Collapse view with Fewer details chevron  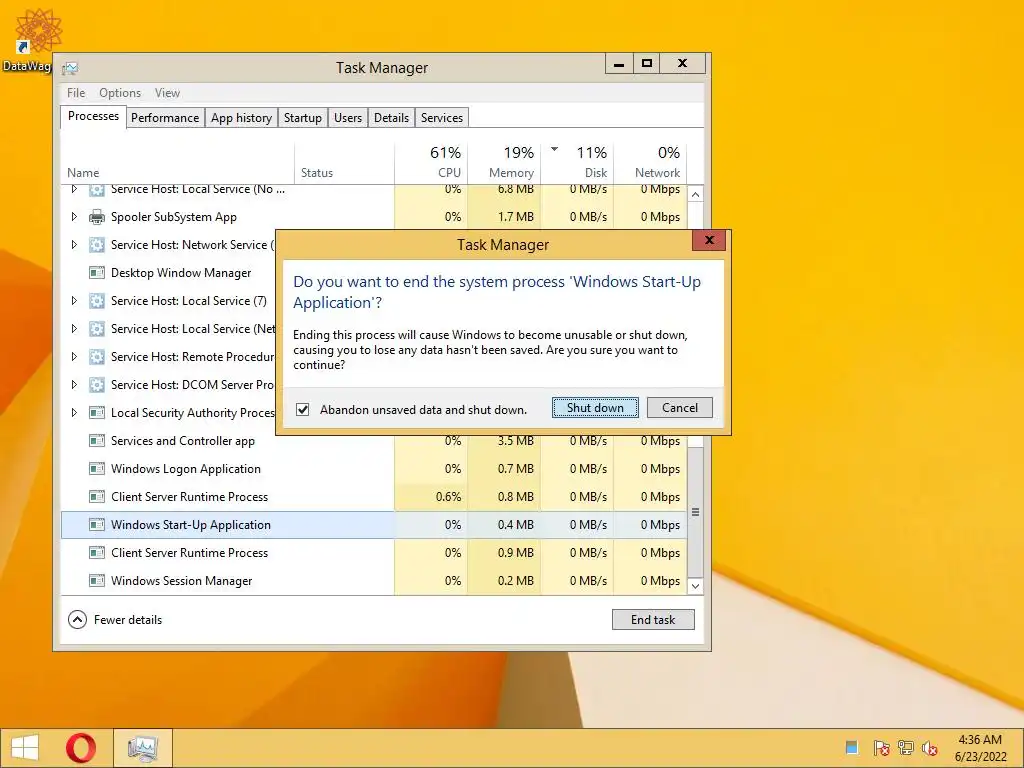click(x=77, y=620)
